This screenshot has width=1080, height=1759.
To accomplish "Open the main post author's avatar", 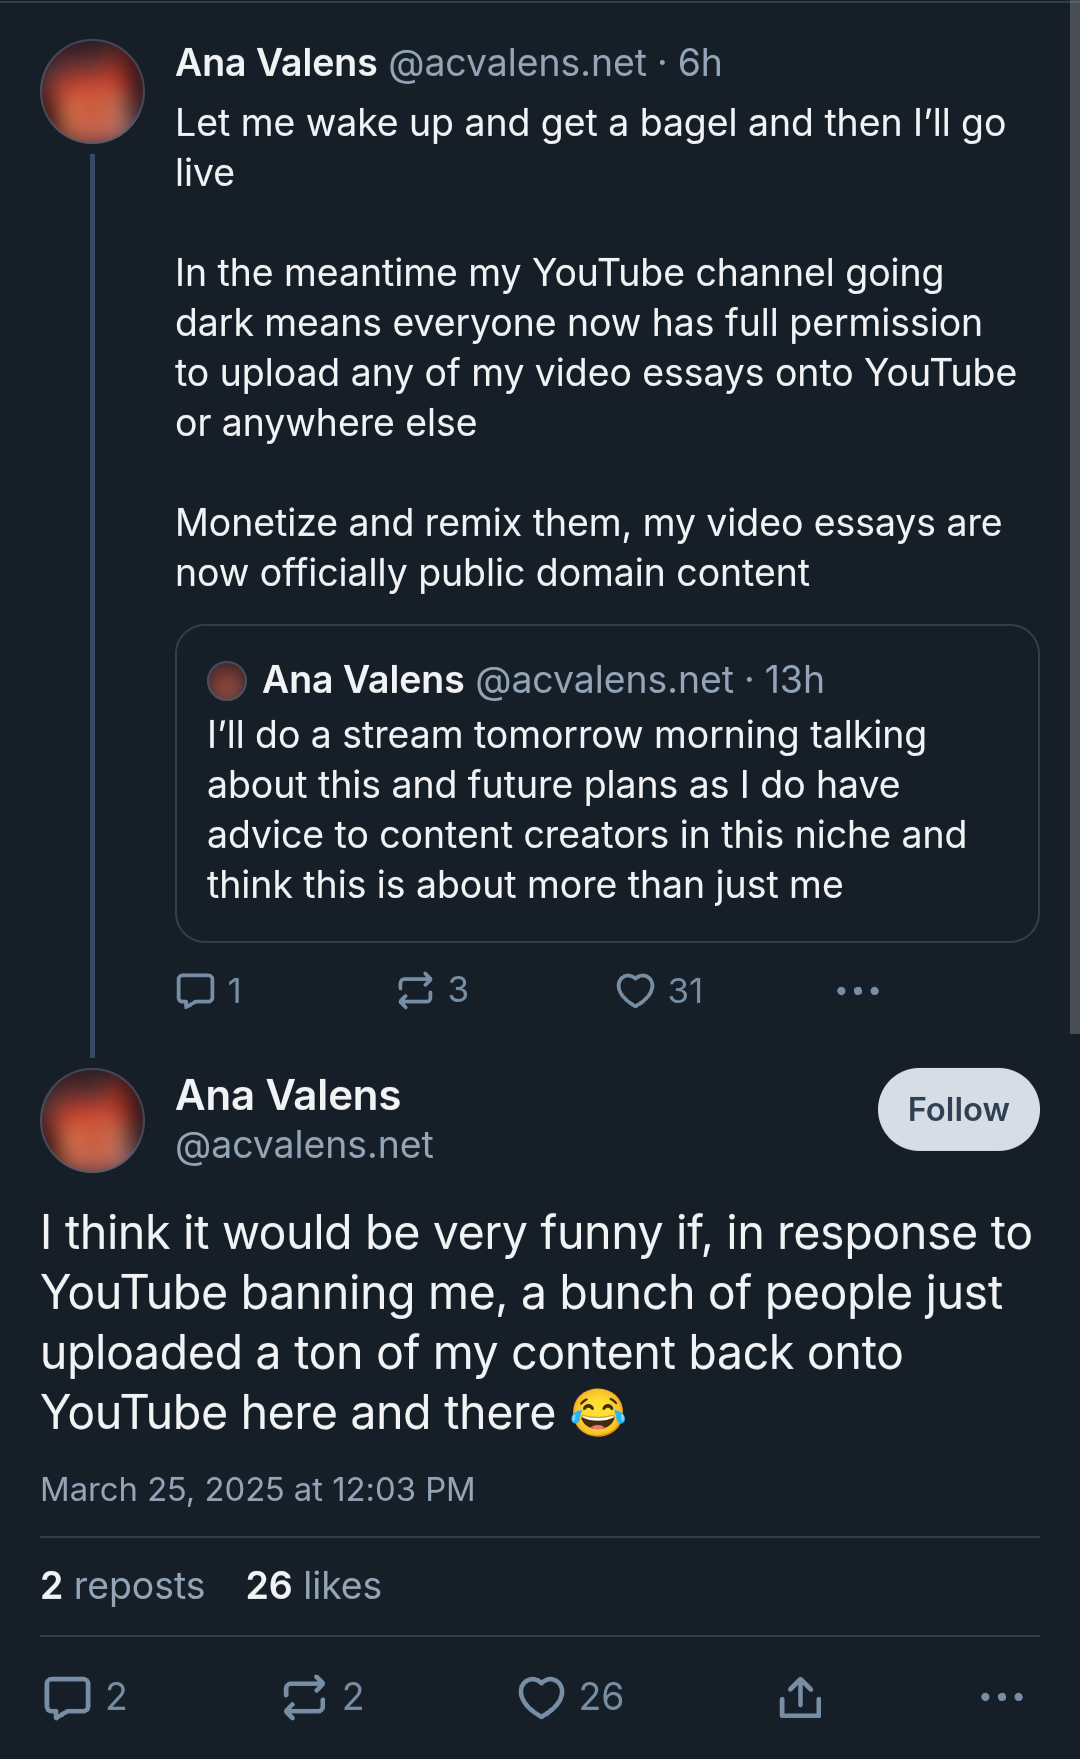I will [92, 1120].
